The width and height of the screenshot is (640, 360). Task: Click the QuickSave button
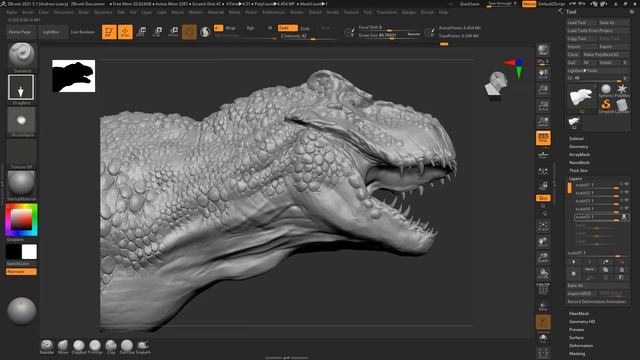[469, 4]
